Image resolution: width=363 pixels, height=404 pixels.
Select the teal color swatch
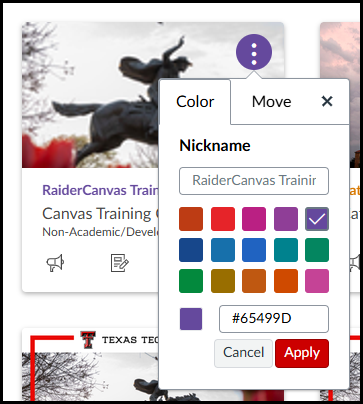point(286,250)
